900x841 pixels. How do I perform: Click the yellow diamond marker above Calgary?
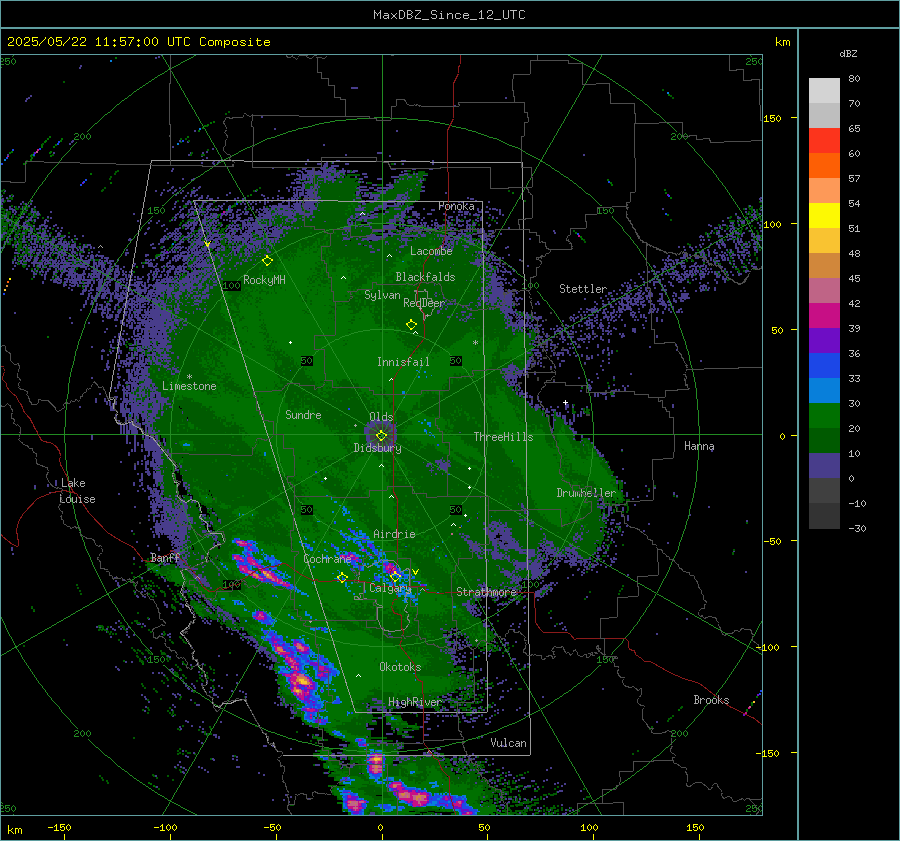(395, 576)
